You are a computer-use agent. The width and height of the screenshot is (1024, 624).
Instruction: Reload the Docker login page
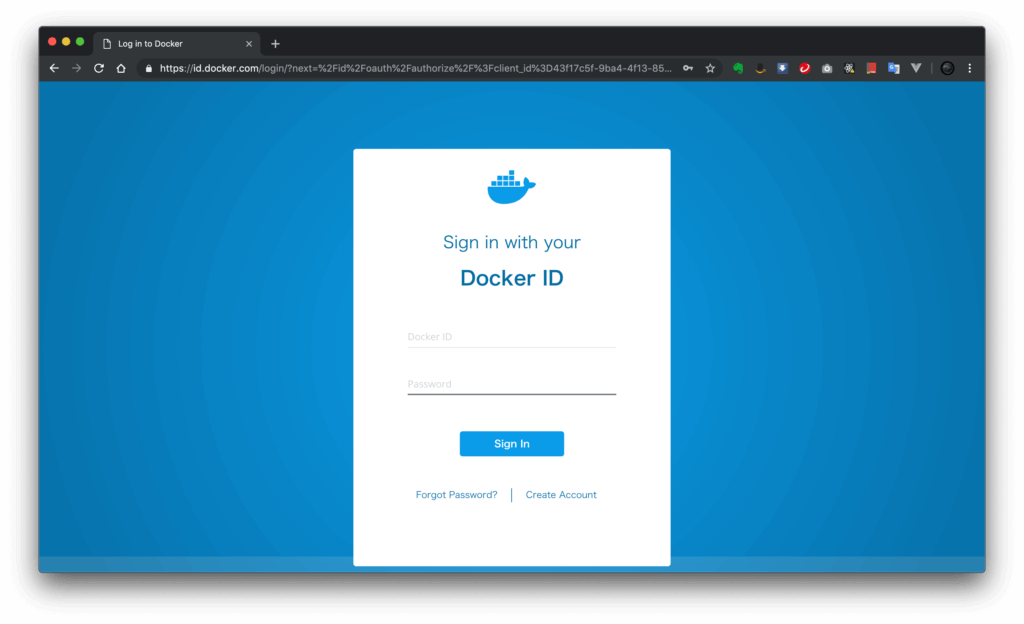point(99,68)
